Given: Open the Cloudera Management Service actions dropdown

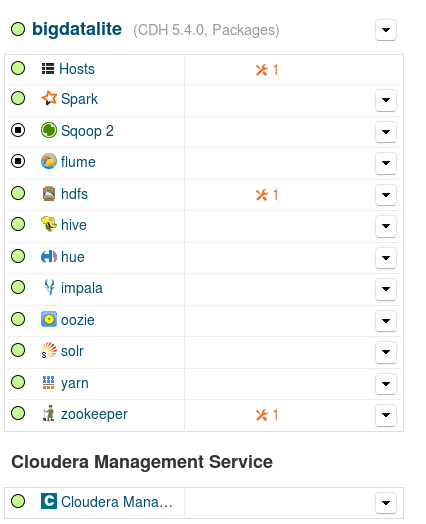Looking at the screenshot, I should coord(386,503).
